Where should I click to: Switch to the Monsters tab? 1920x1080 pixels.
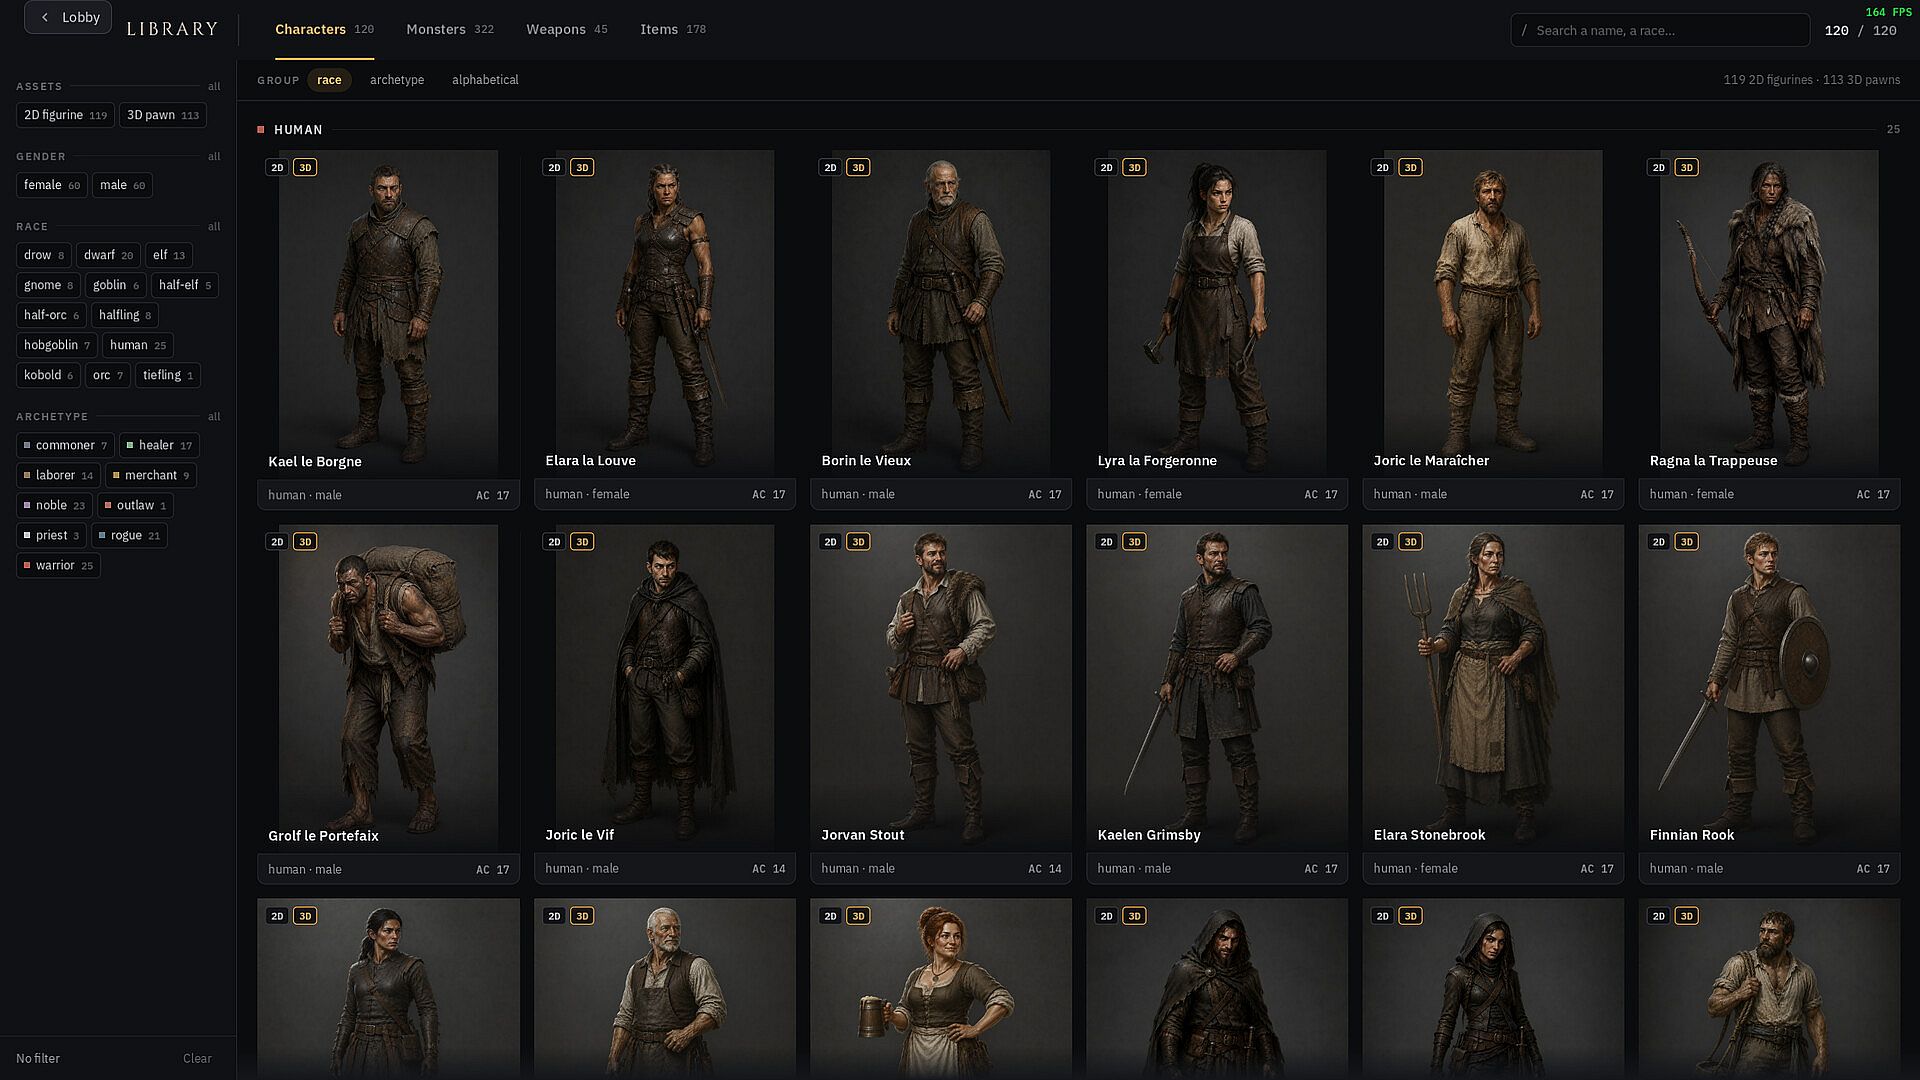click(x=450, y=30)
